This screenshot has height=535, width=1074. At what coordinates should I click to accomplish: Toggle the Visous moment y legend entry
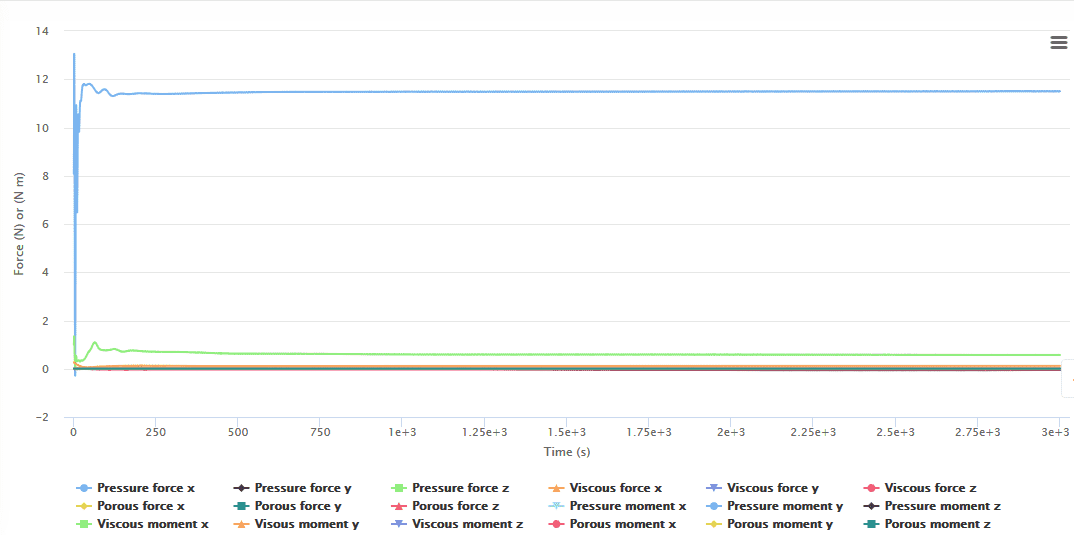click(x=296, y=524)
